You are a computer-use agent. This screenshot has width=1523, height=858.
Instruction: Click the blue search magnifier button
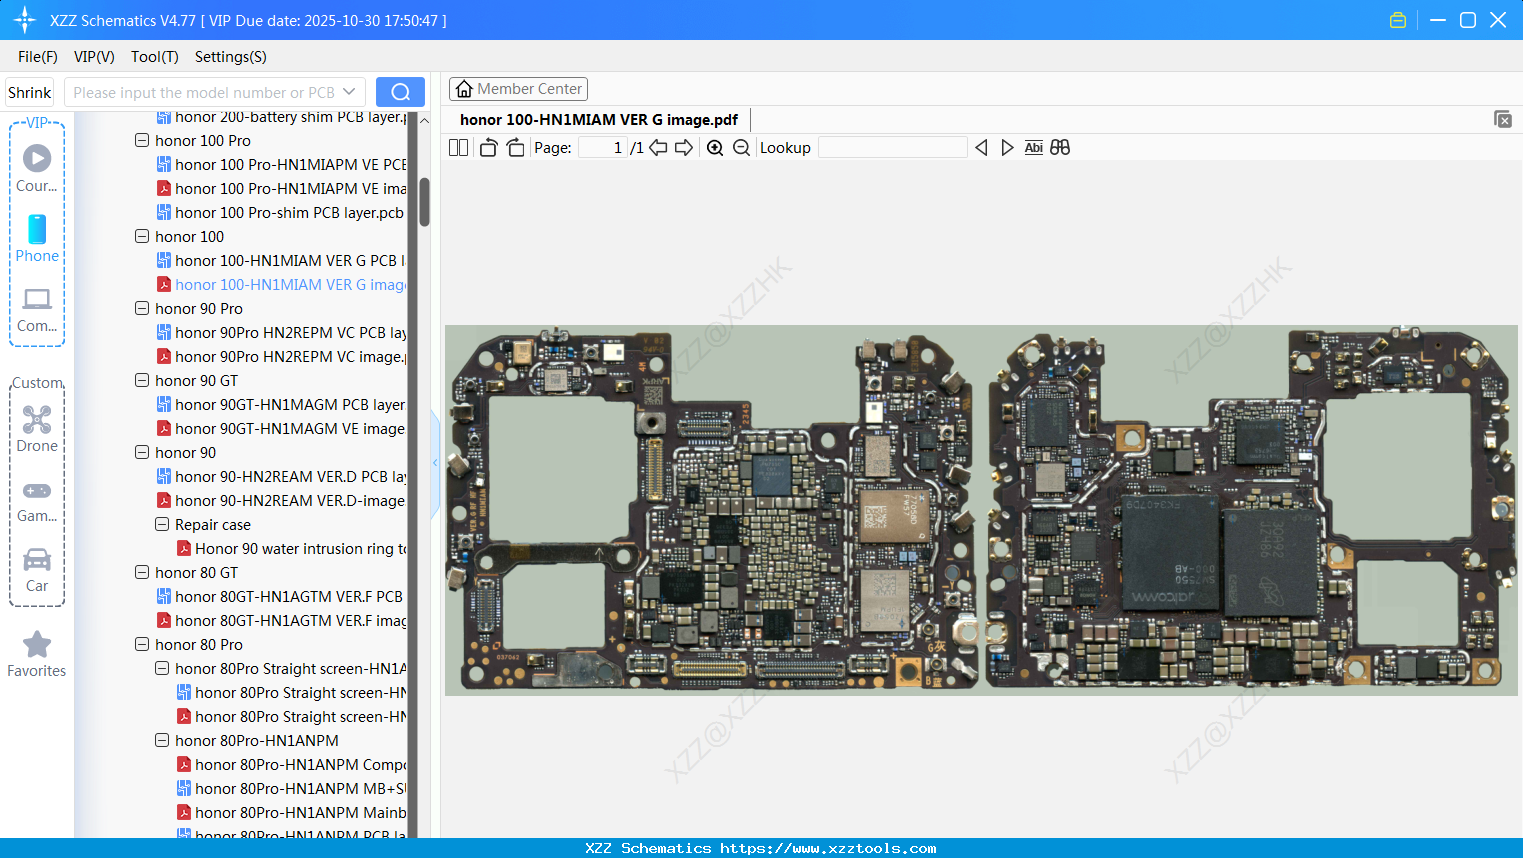click(400, 92)
